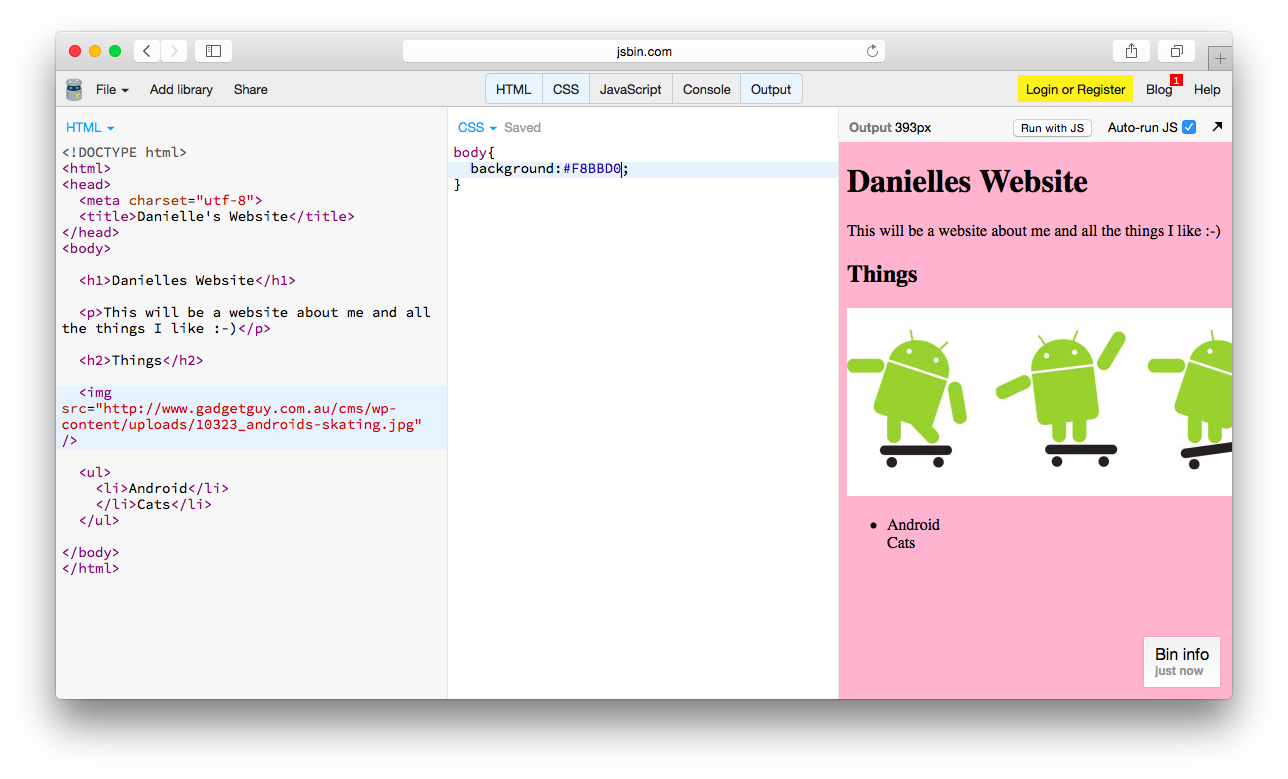Screen dimensions: 1288x779
Task: Open the Add library menu
Action: pos(181,89)
